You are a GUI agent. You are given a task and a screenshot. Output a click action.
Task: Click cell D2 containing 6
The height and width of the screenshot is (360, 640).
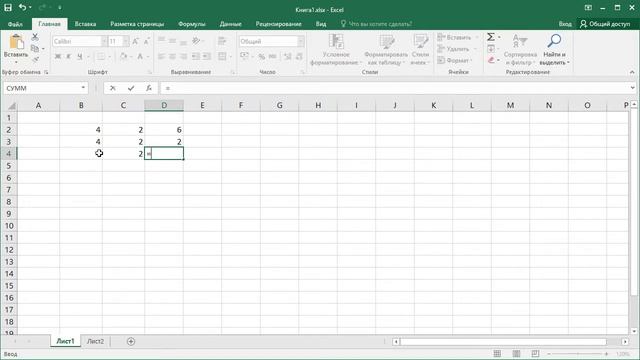pos(164,130)
